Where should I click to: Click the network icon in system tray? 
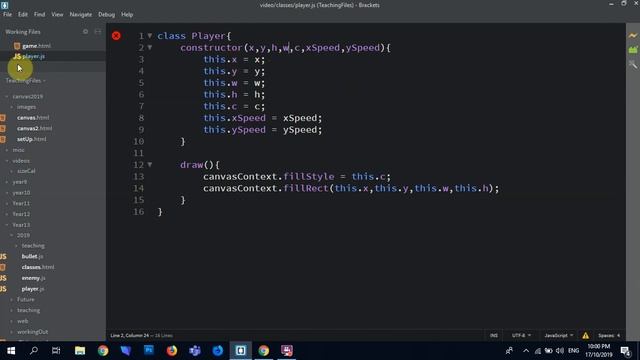(538, 351)
